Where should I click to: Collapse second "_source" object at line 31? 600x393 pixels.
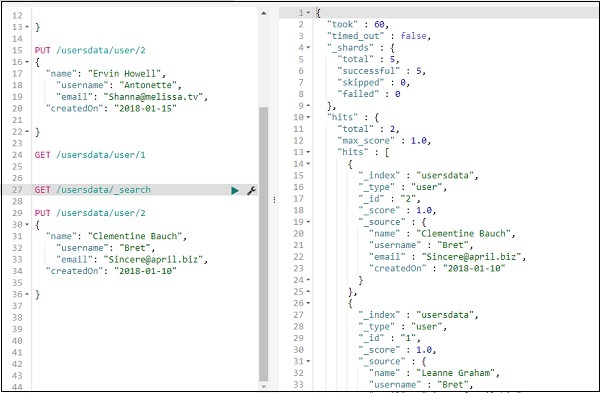pyautogui.click(x=308, y=361)
